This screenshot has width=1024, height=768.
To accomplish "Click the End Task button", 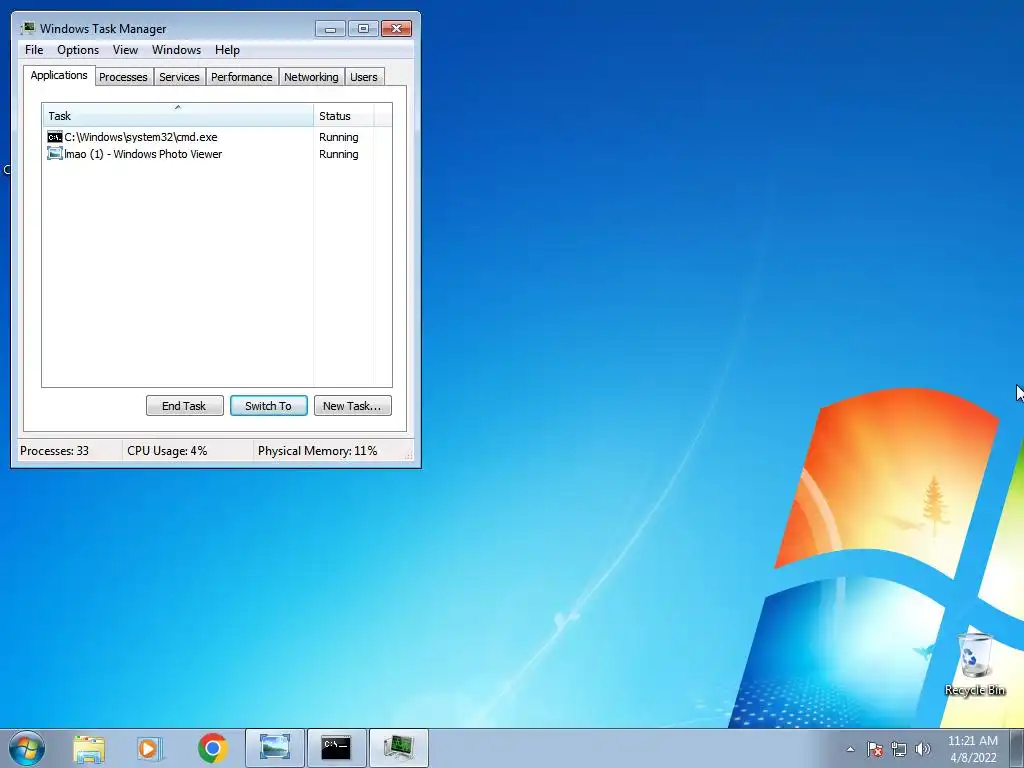I will (184, 406).
